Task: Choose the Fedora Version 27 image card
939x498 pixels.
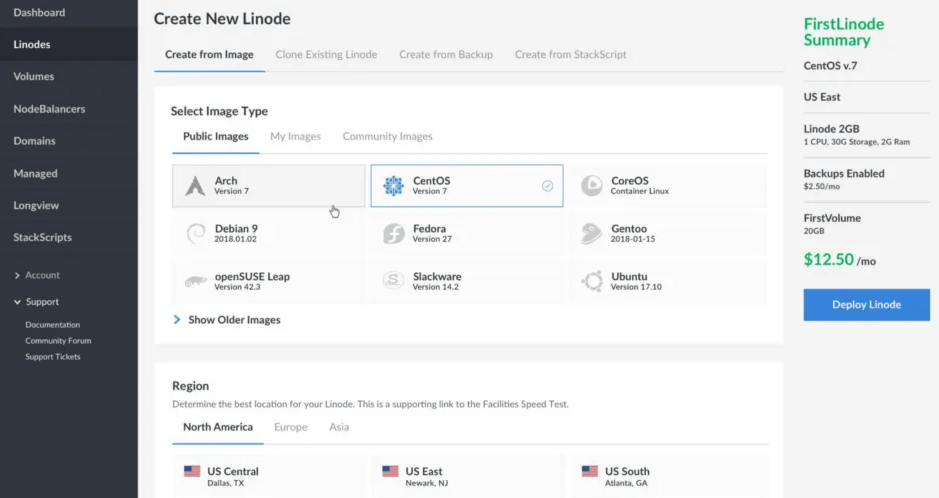Action: click(467, 233)
